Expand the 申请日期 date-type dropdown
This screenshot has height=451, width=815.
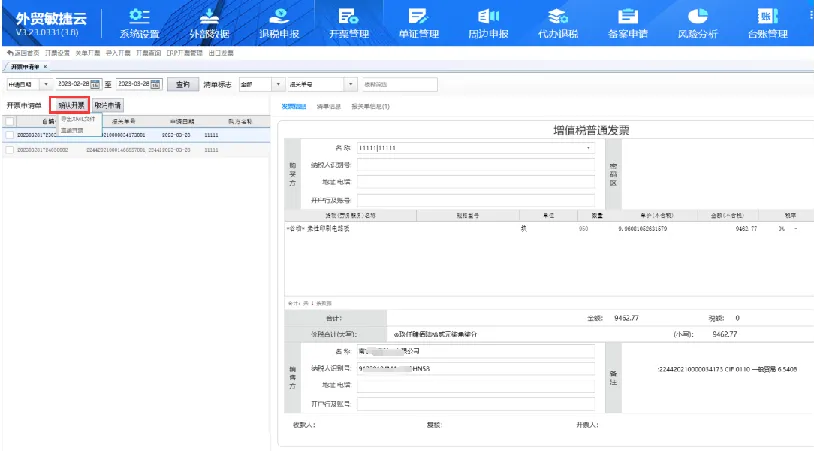pyautogui.click(x=46, y=84)
